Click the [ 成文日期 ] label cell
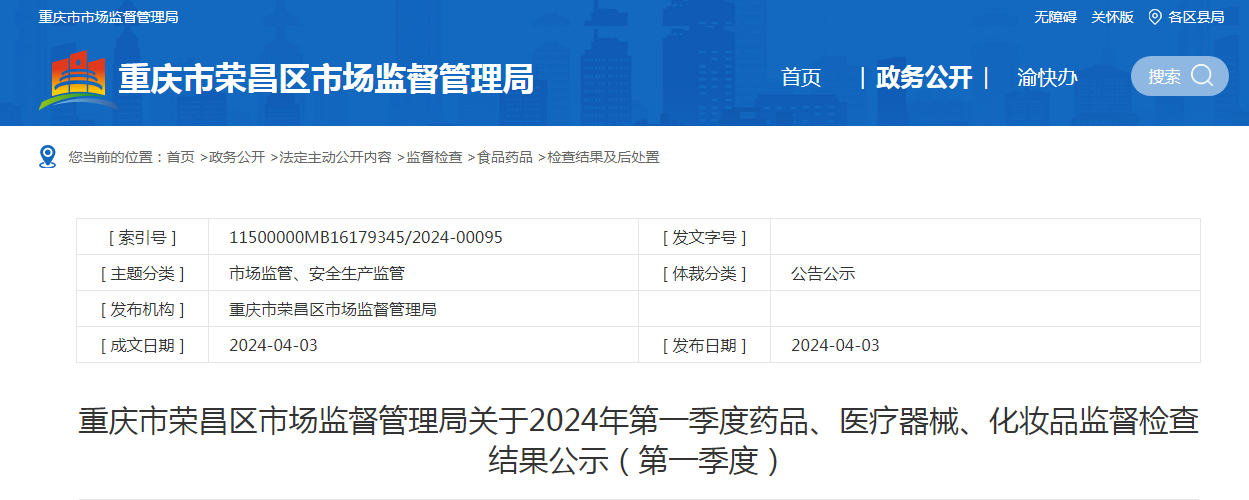Viewport: 1249px width, 500px height. pos(143,345)
